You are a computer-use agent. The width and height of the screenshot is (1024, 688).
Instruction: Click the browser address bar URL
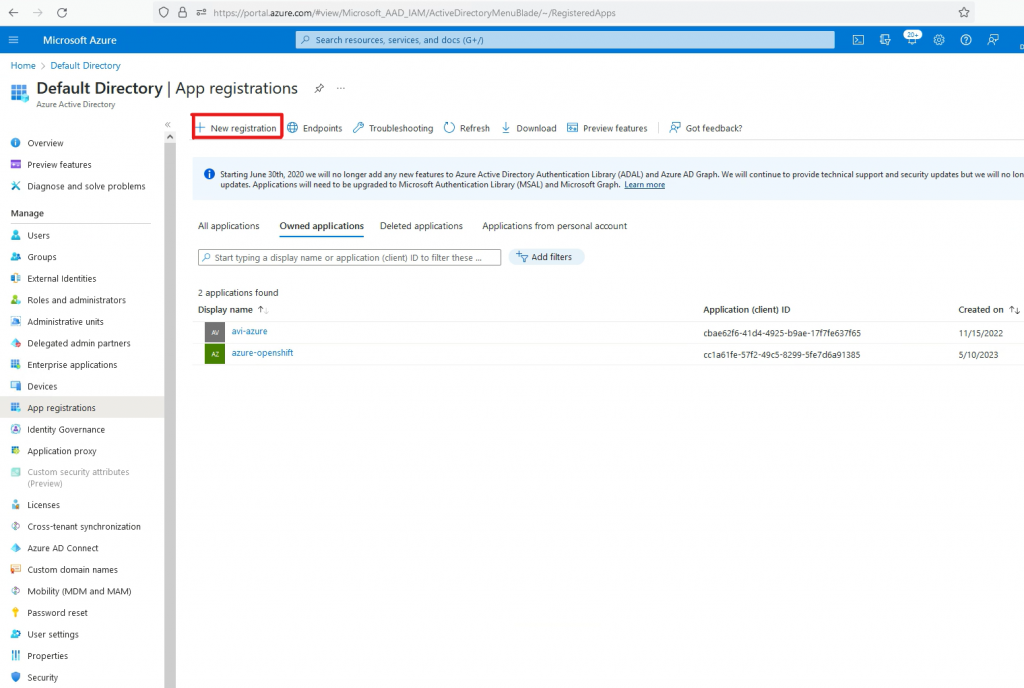pyautogui.click(x=414, y=12)
